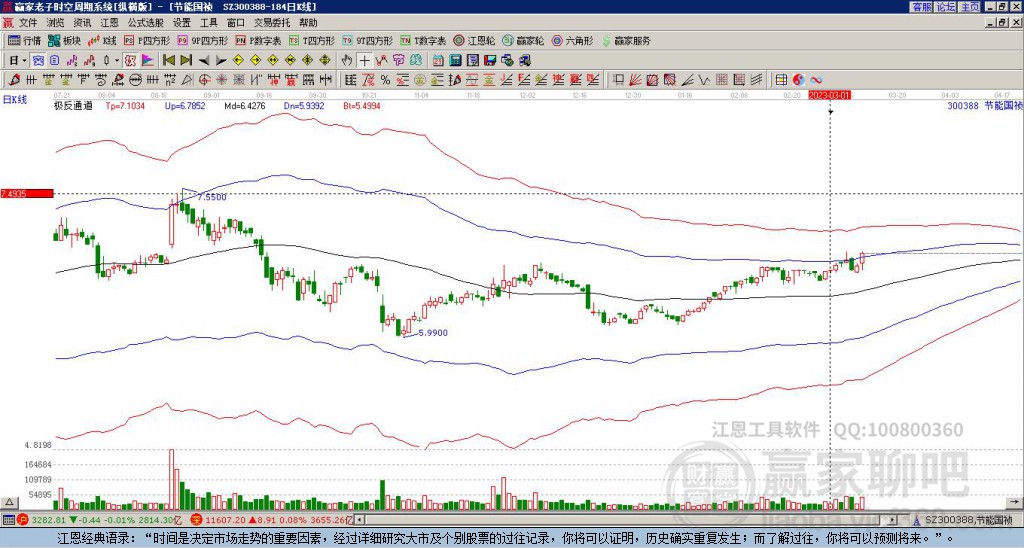This screenshot has height=548, width=1024.
Task: Open the 设置 menu
Action: pyautogui.click(x=182, y=23)
